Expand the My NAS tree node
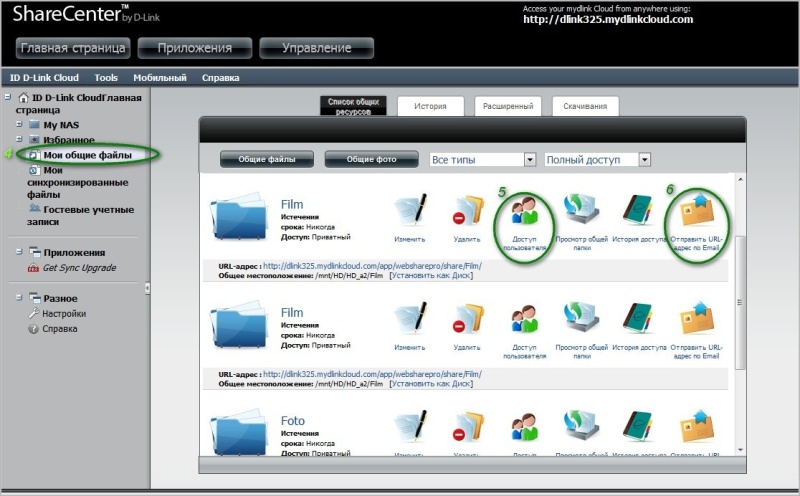Screen dimensions: 800x496 19,124
